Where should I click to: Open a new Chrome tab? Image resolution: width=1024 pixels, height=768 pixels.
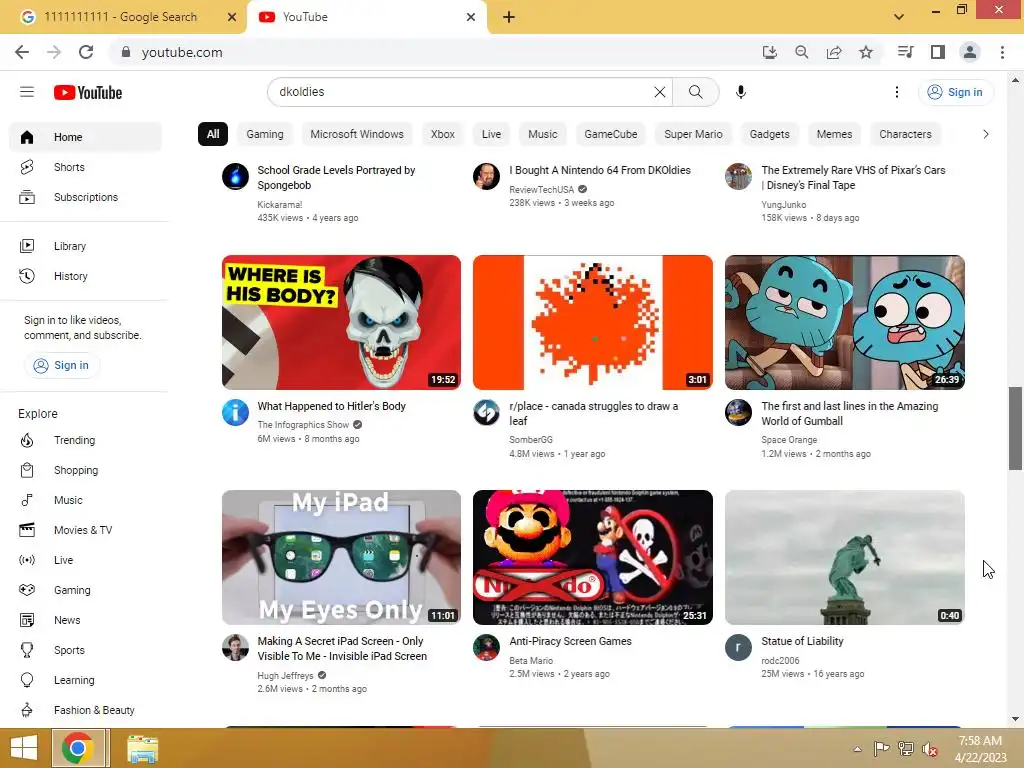pos(509,17)
